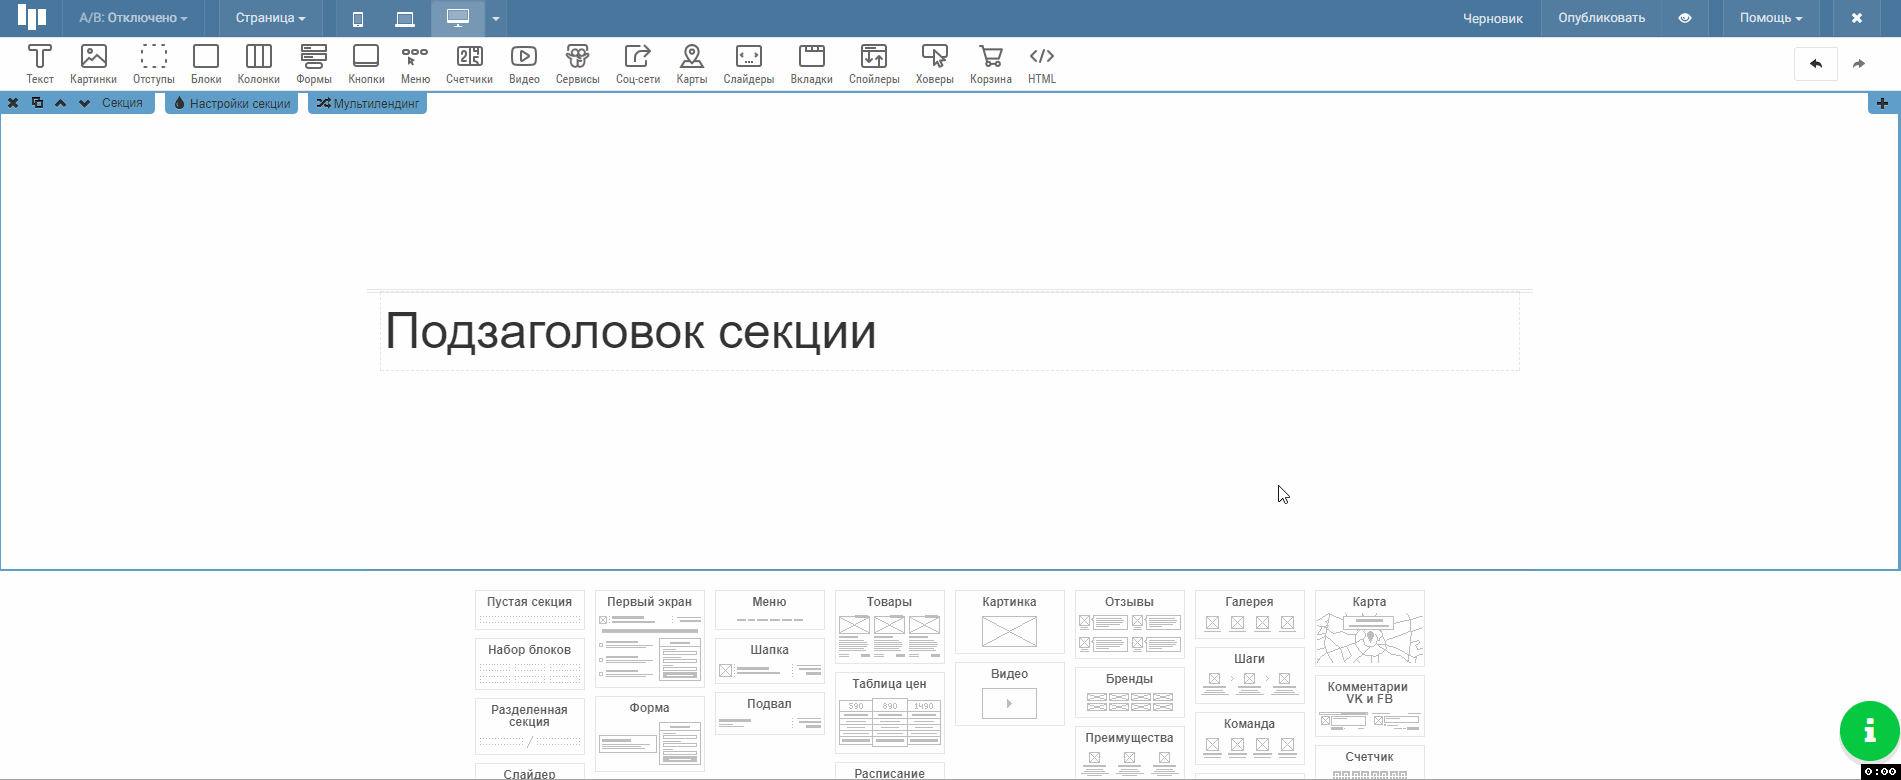Move section up with arrow
The height and width of the screenshot is (780, 1901).
coord(60,103)
